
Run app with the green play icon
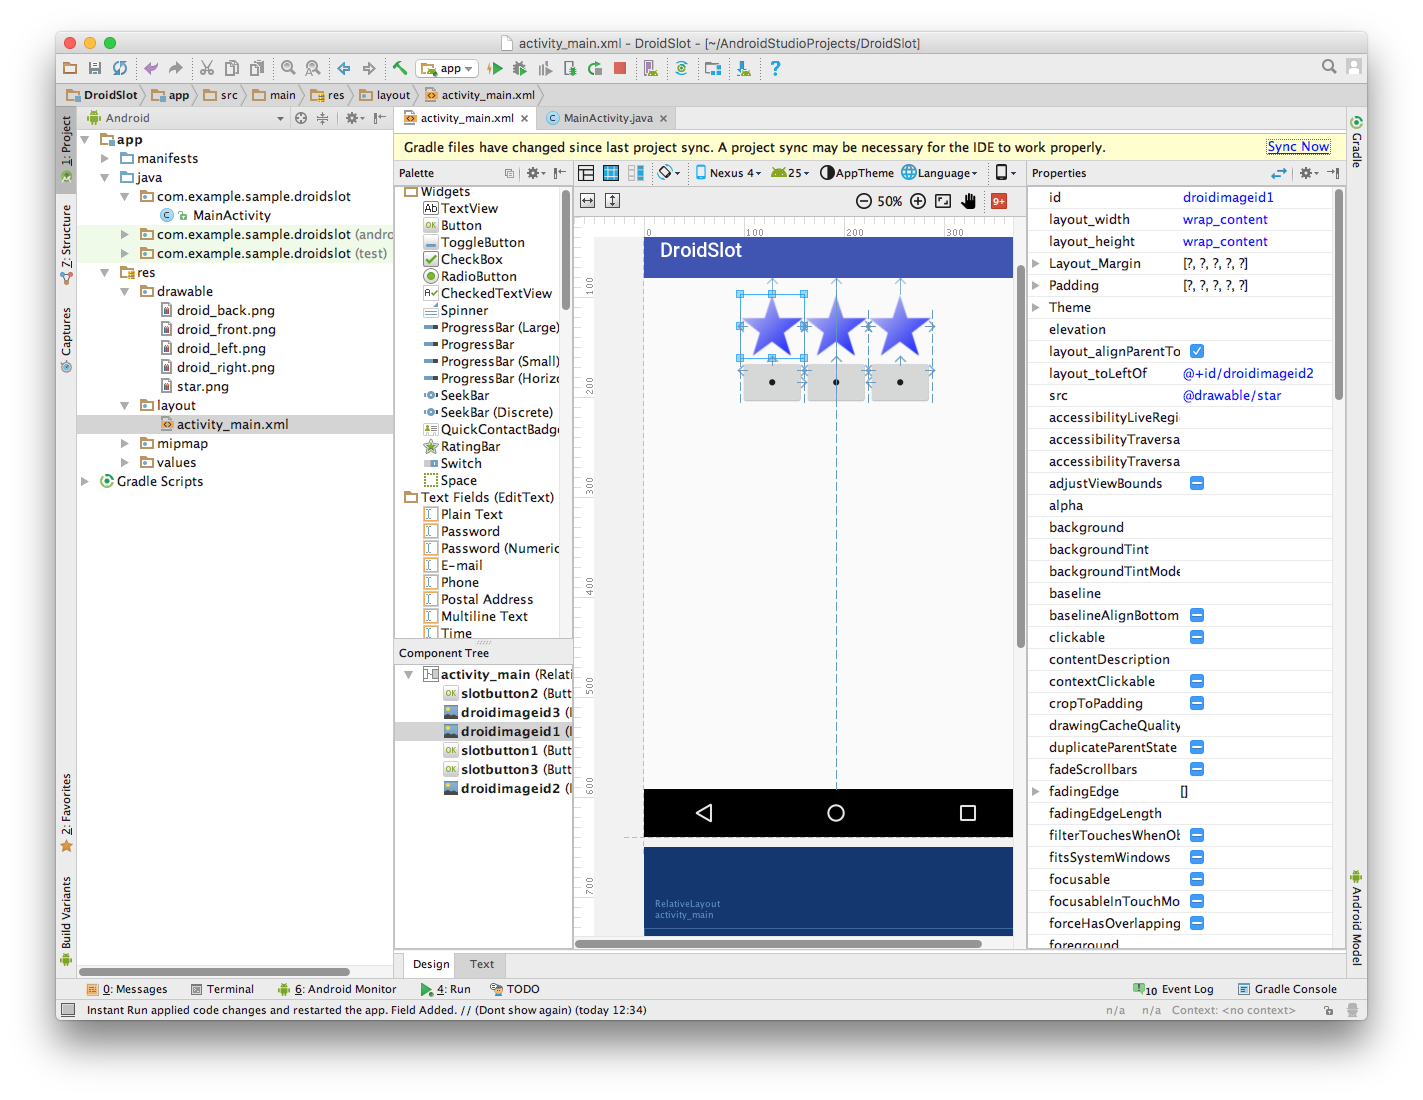point(495,68)
